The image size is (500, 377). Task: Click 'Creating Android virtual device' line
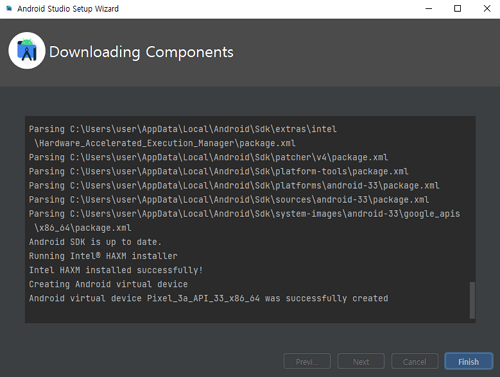108,284
